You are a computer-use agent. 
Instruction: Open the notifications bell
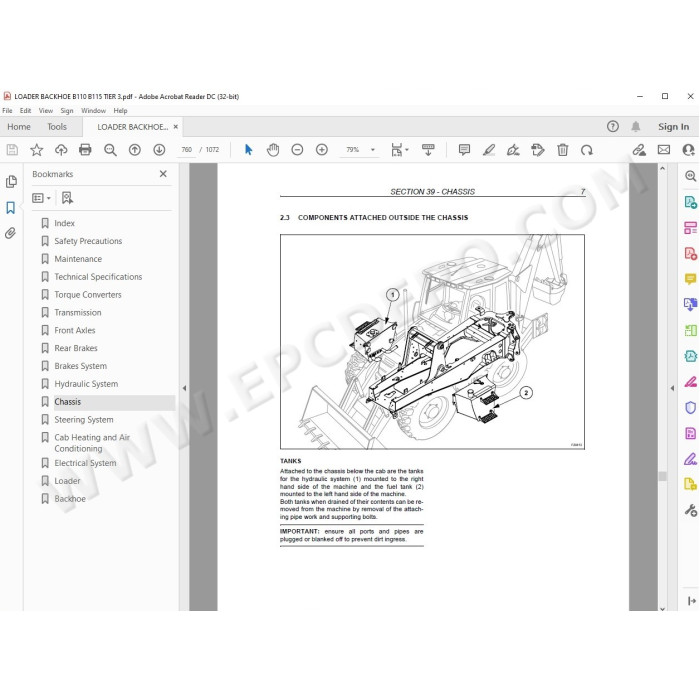pyautogui.click(x=636, y=127)
